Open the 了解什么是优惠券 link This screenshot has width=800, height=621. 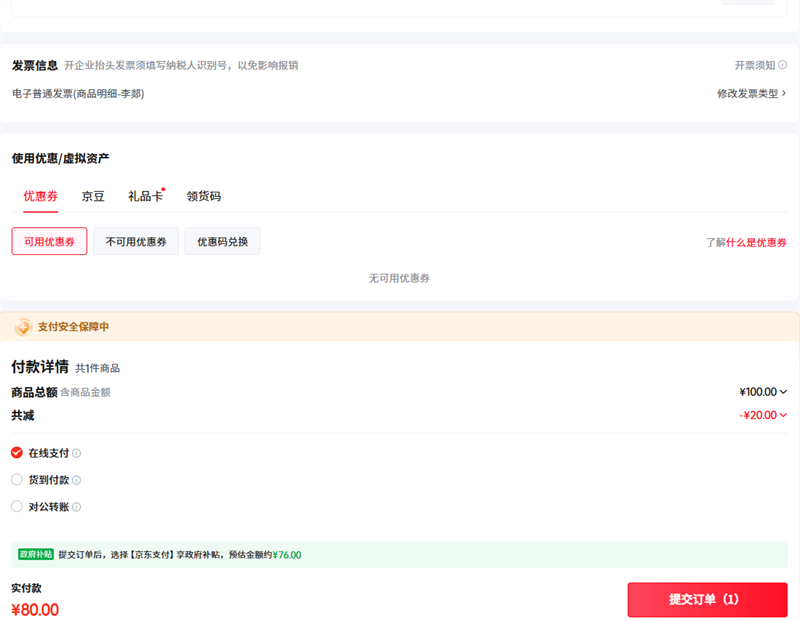(x=746, y=242)
